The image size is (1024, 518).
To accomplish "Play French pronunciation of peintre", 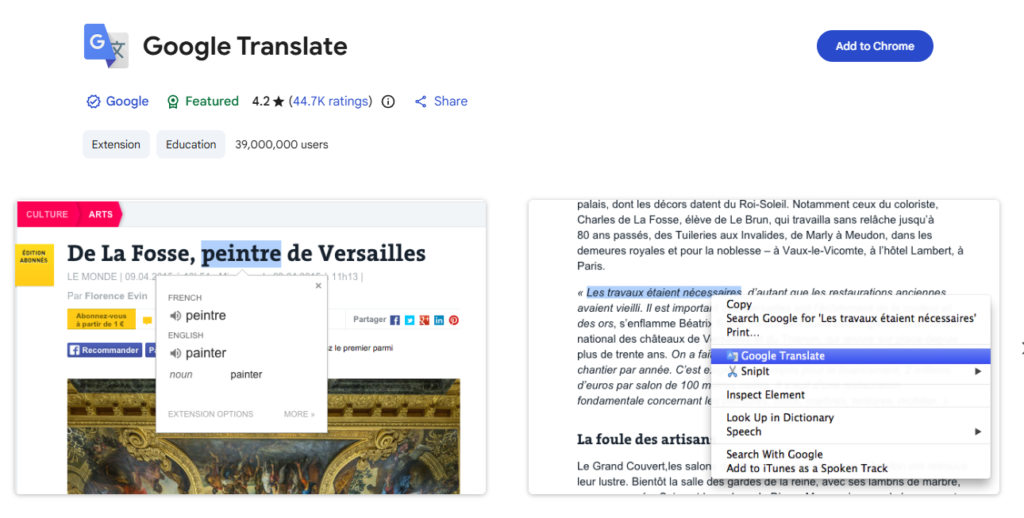I will click(x=175, y=316).
